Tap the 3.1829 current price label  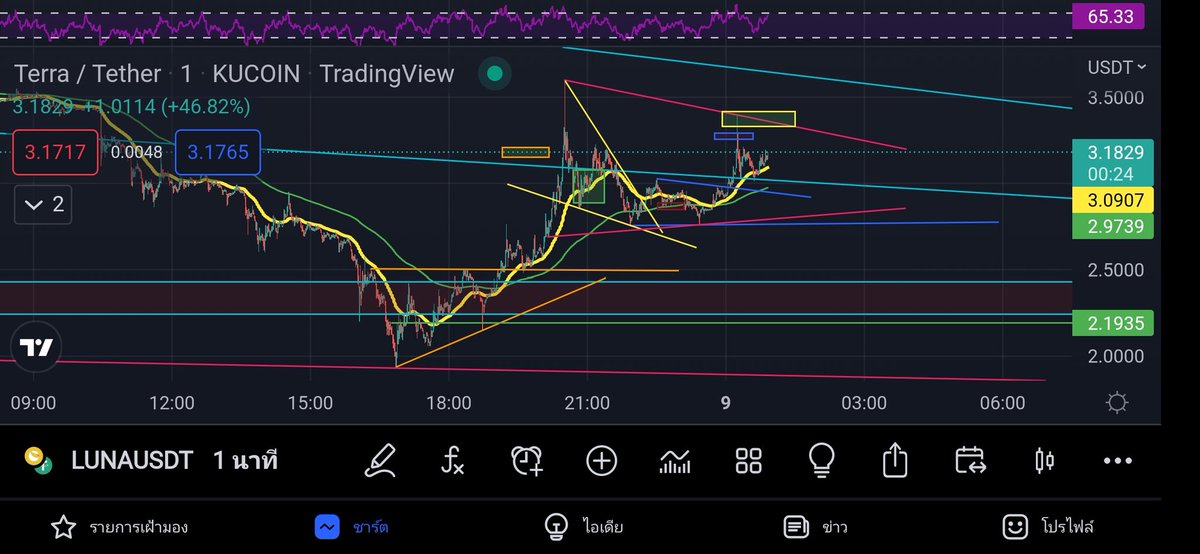[1114, 153]
